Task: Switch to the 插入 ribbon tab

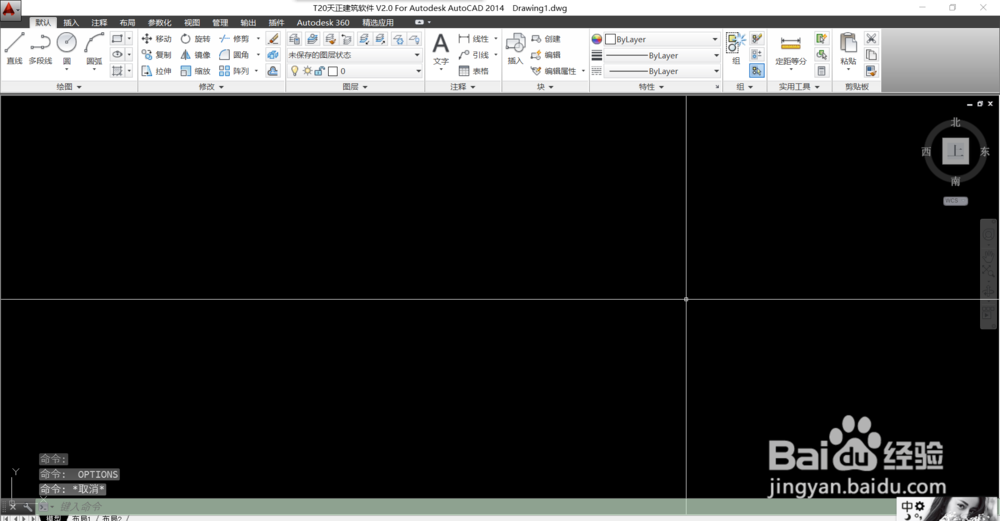Action: tap(71, 22)
